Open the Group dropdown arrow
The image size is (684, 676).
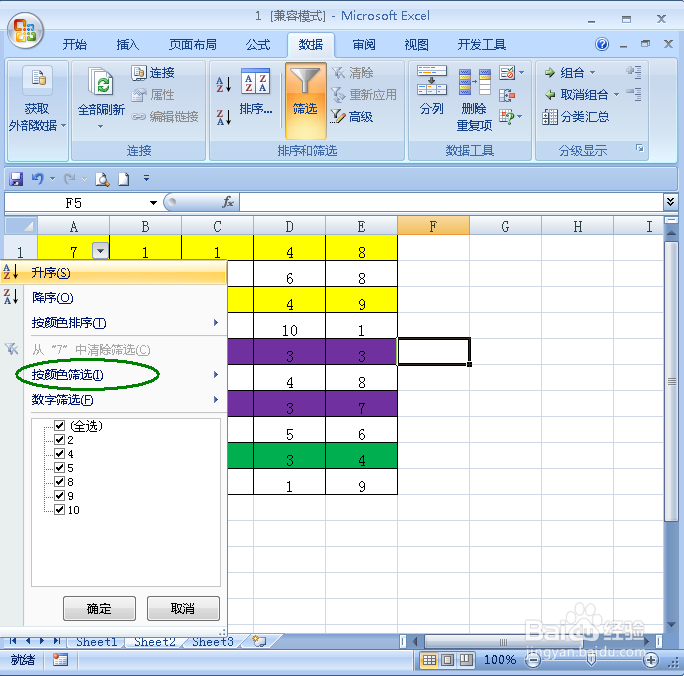(x=592, y=72)
